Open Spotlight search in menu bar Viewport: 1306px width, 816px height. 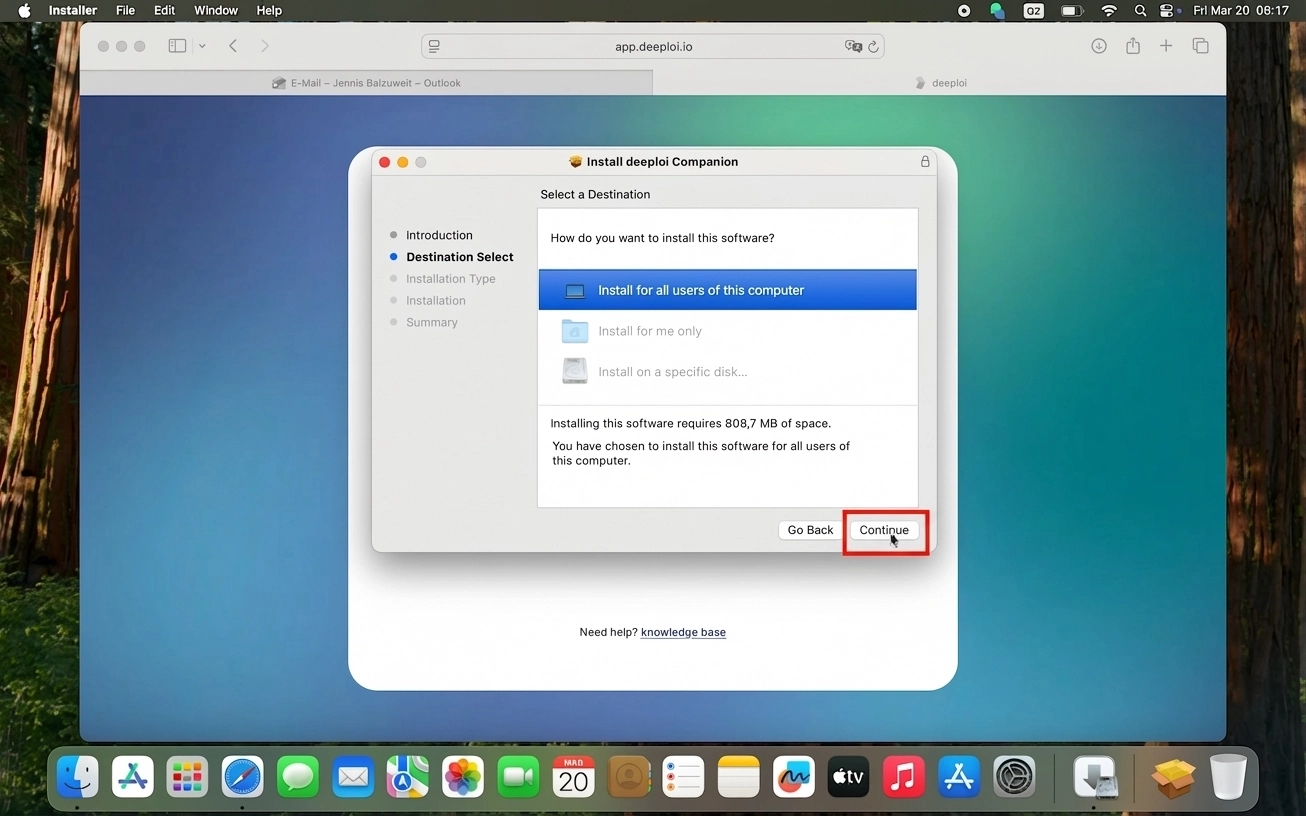pyautogui.click(x=1140, y=10)
